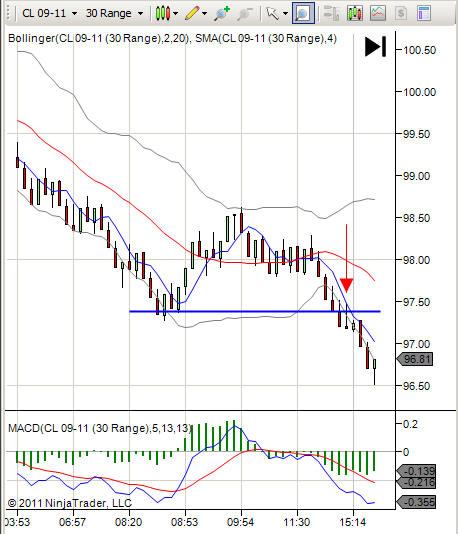Image resolution: width=458 pixels, height=534 pixels.
Task: Click the 09:54 time axis label
Action: pos(240,522)
